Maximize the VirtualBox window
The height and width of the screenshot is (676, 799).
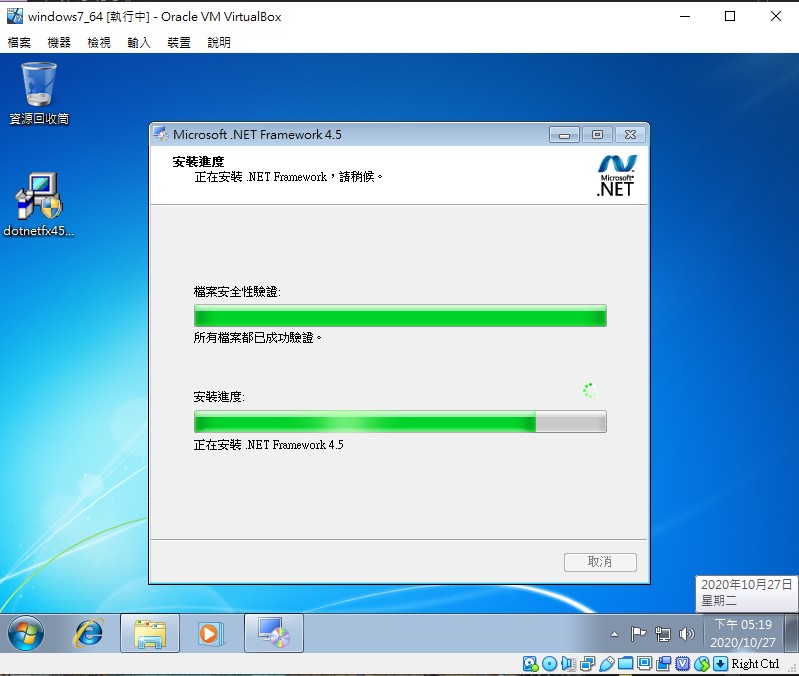[x=730, y=16]
